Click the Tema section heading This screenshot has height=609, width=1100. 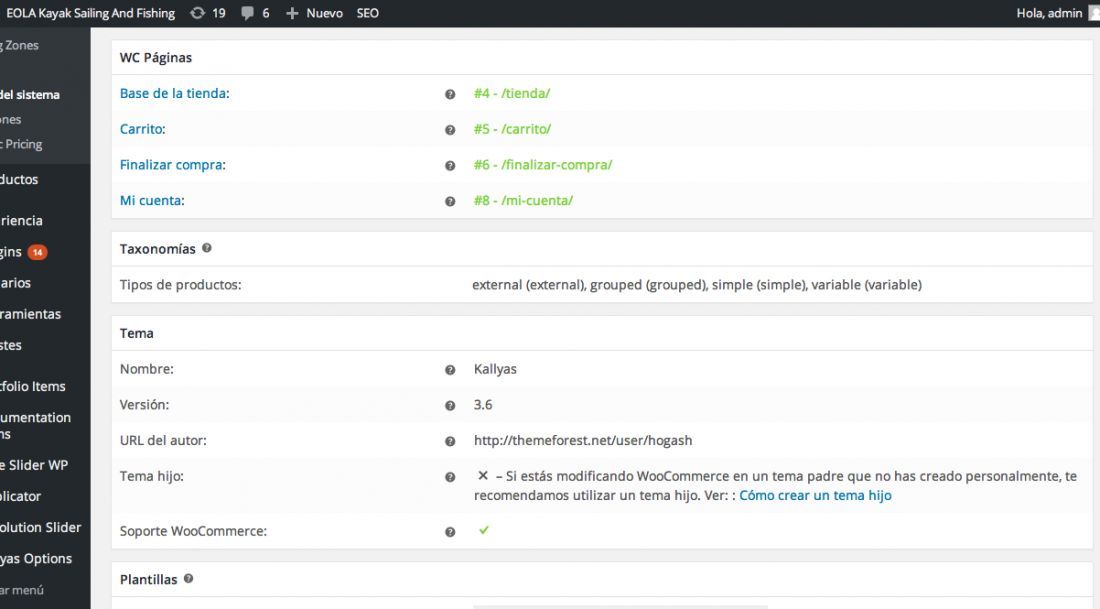(x=136, y=333)
